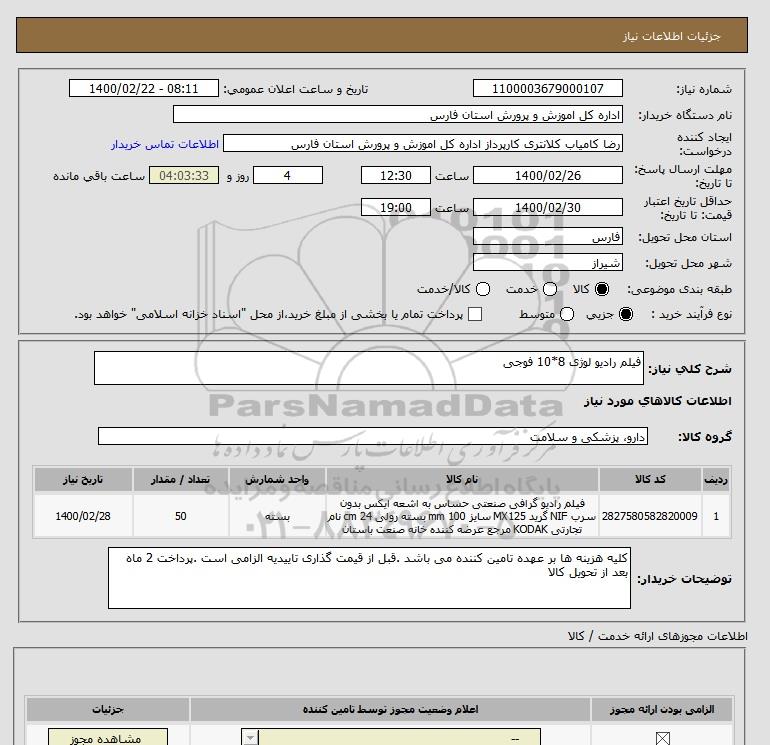This screenshot has width=770, height=745.
Task: Click the مشاهده مجوز button
Action: coord(108,738)
